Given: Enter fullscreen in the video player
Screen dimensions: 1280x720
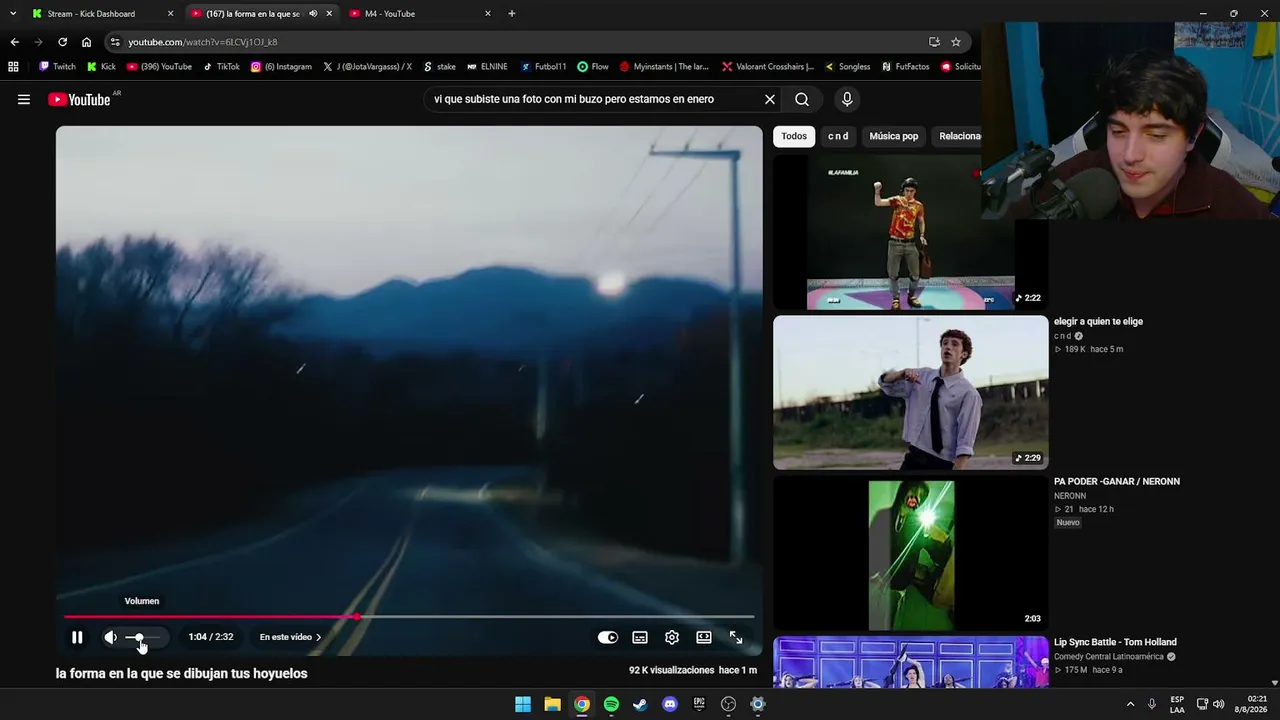Looking at the screenshot, I should (x=736, y=637).
